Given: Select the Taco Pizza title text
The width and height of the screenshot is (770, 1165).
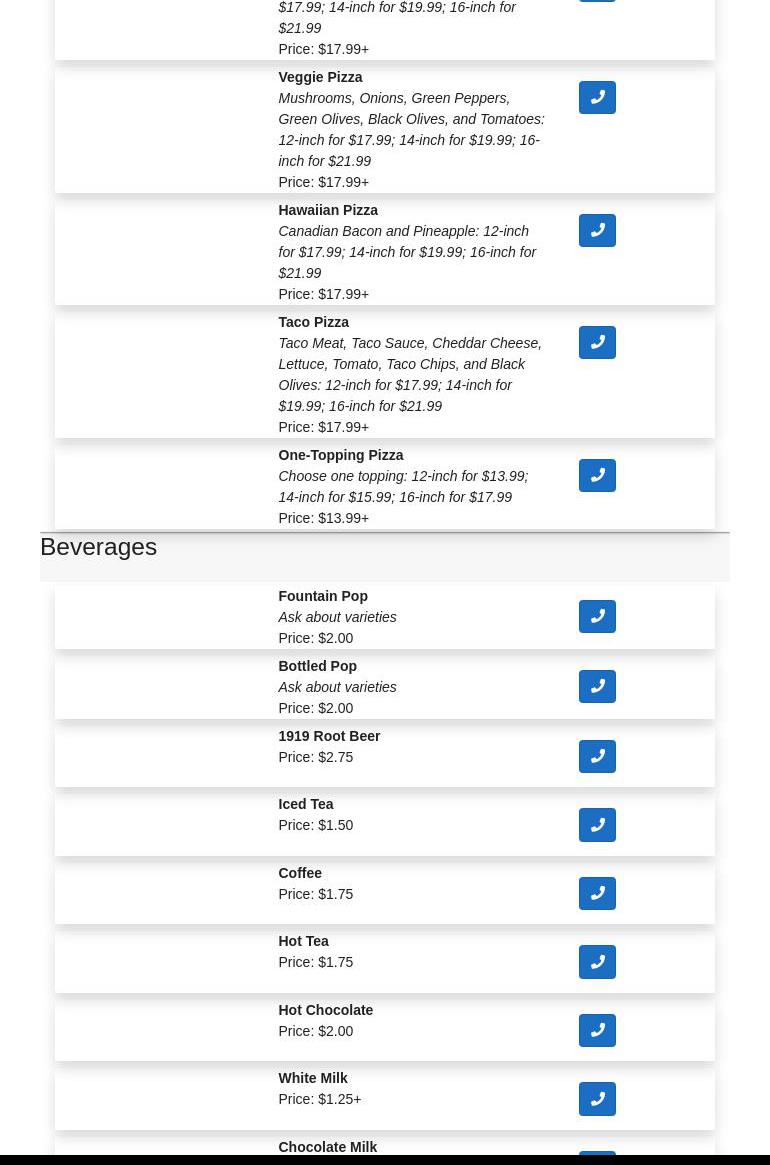Looking at the screenshot, I should click(x=313, y=322).
